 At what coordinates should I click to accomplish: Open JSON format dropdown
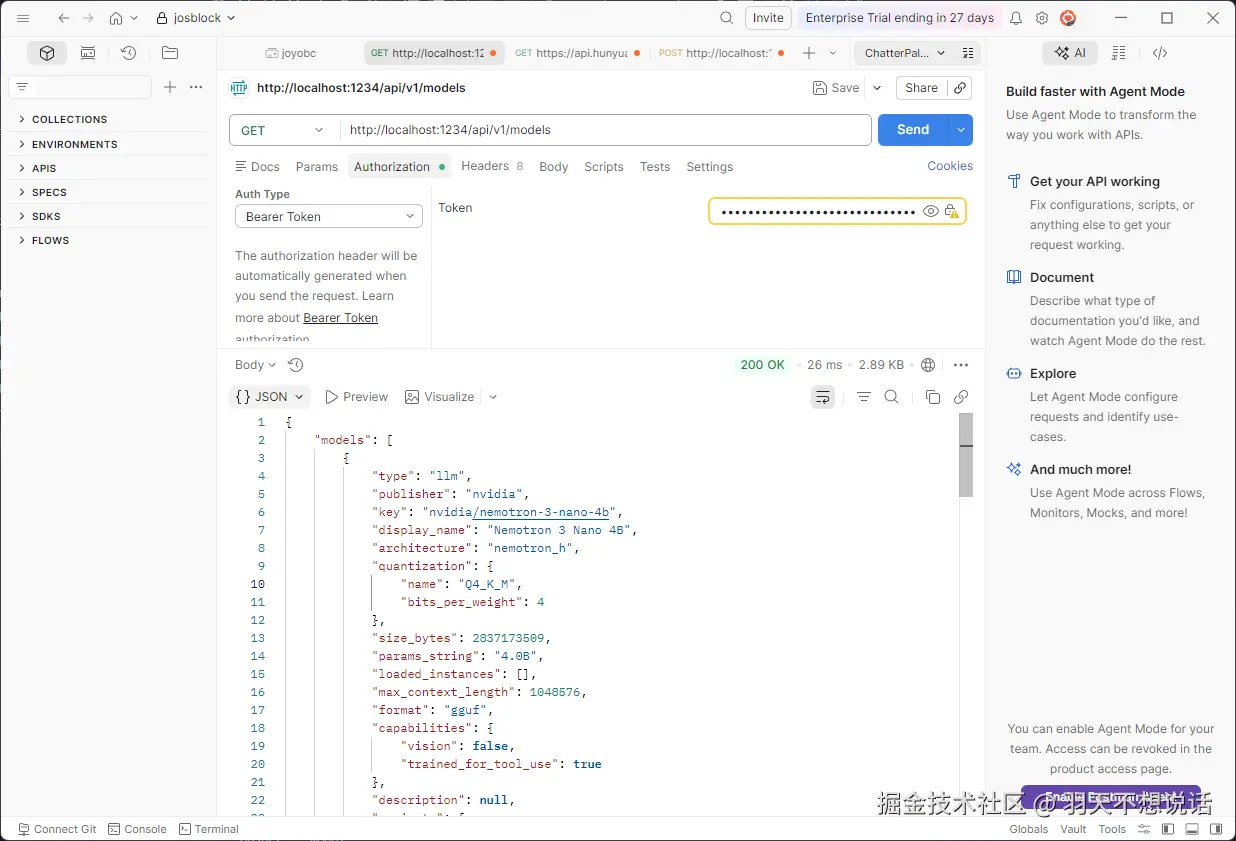(270, 397)
